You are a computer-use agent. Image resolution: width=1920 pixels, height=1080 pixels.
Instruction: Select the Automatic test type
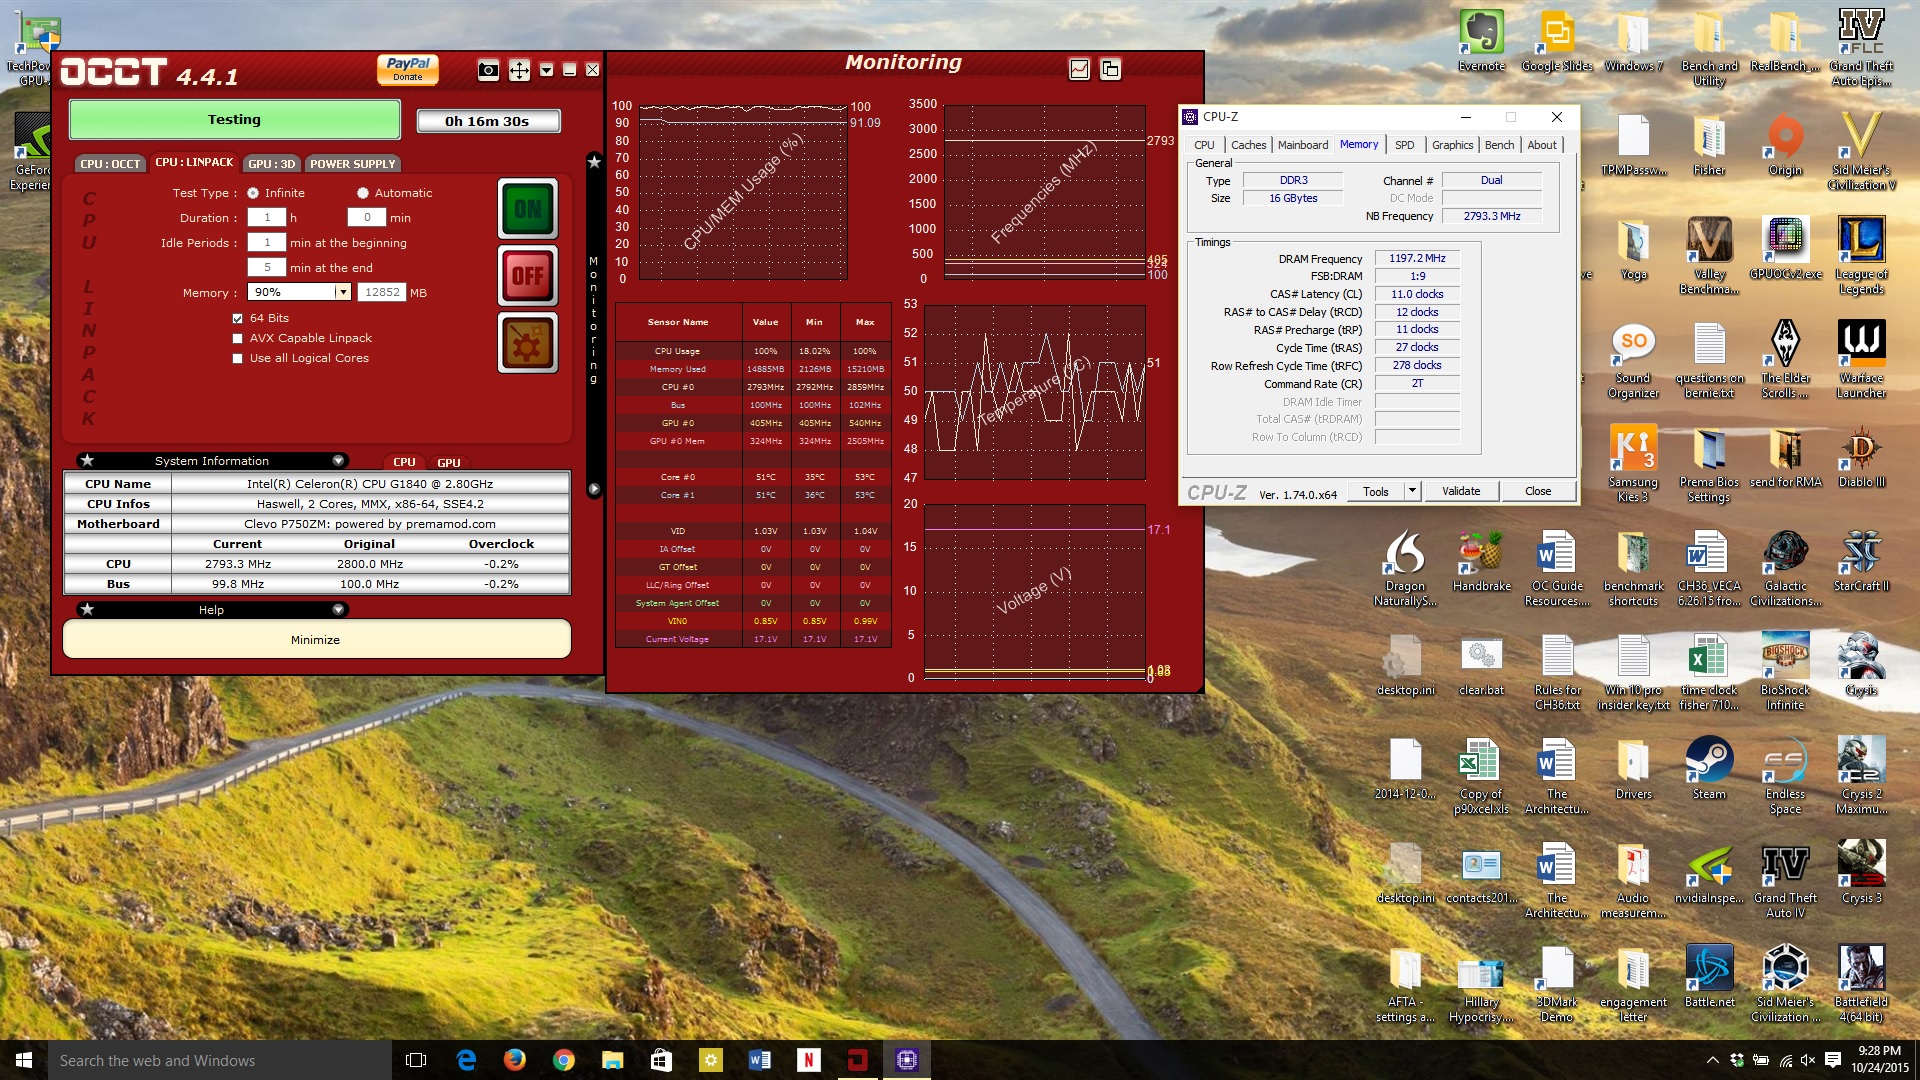(x=363, y=193)
